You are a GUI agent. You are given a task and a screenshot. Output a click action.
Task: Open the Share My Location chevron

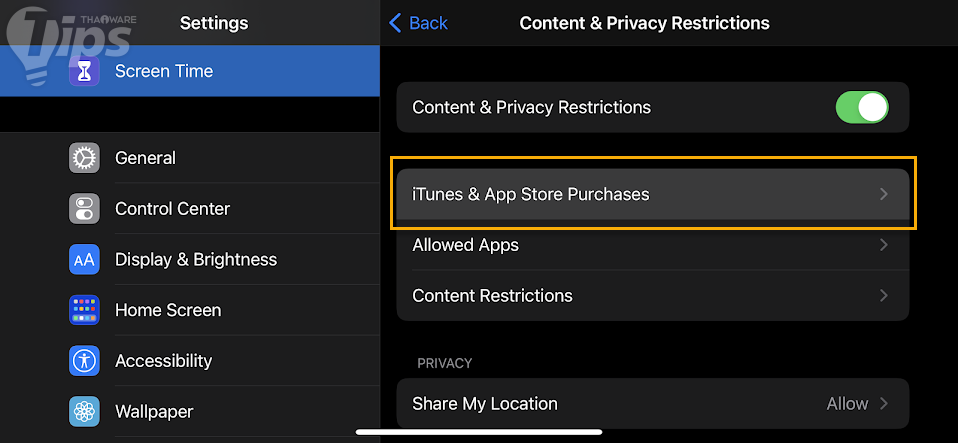tap(883, 404)
